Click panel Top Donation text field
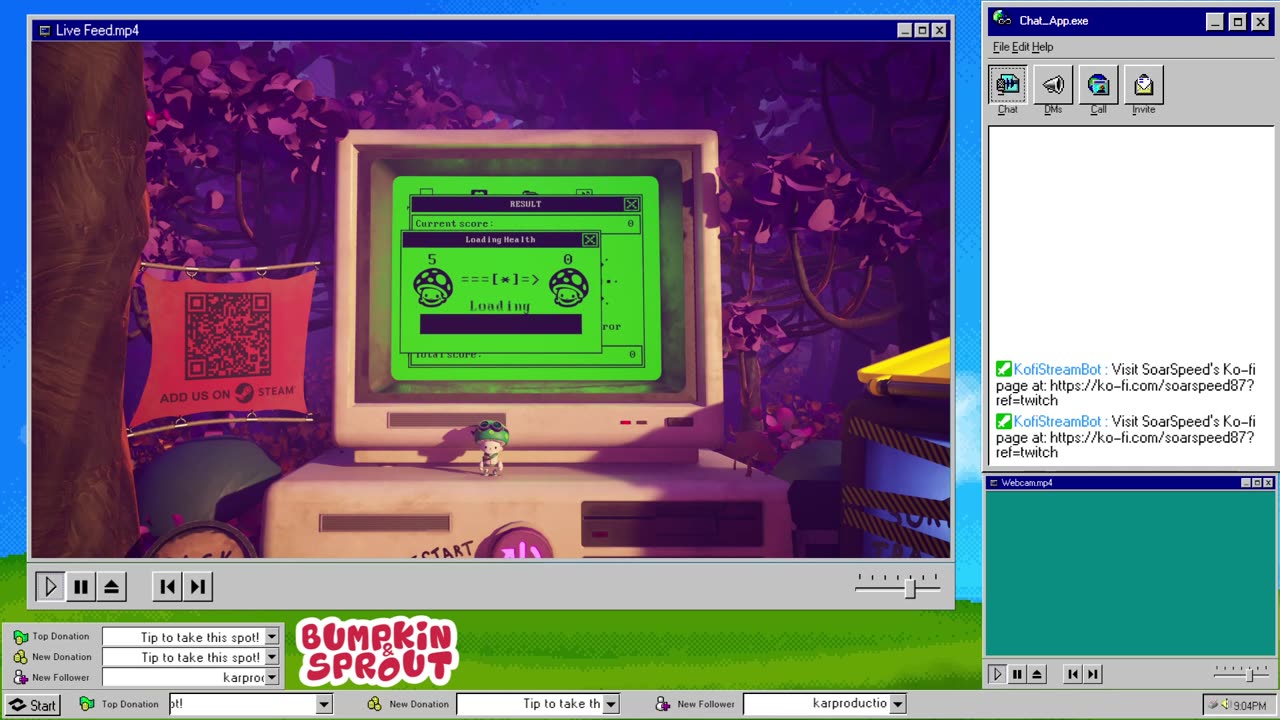This screenshot has height=720, width=1280. [x=183, y=637]
